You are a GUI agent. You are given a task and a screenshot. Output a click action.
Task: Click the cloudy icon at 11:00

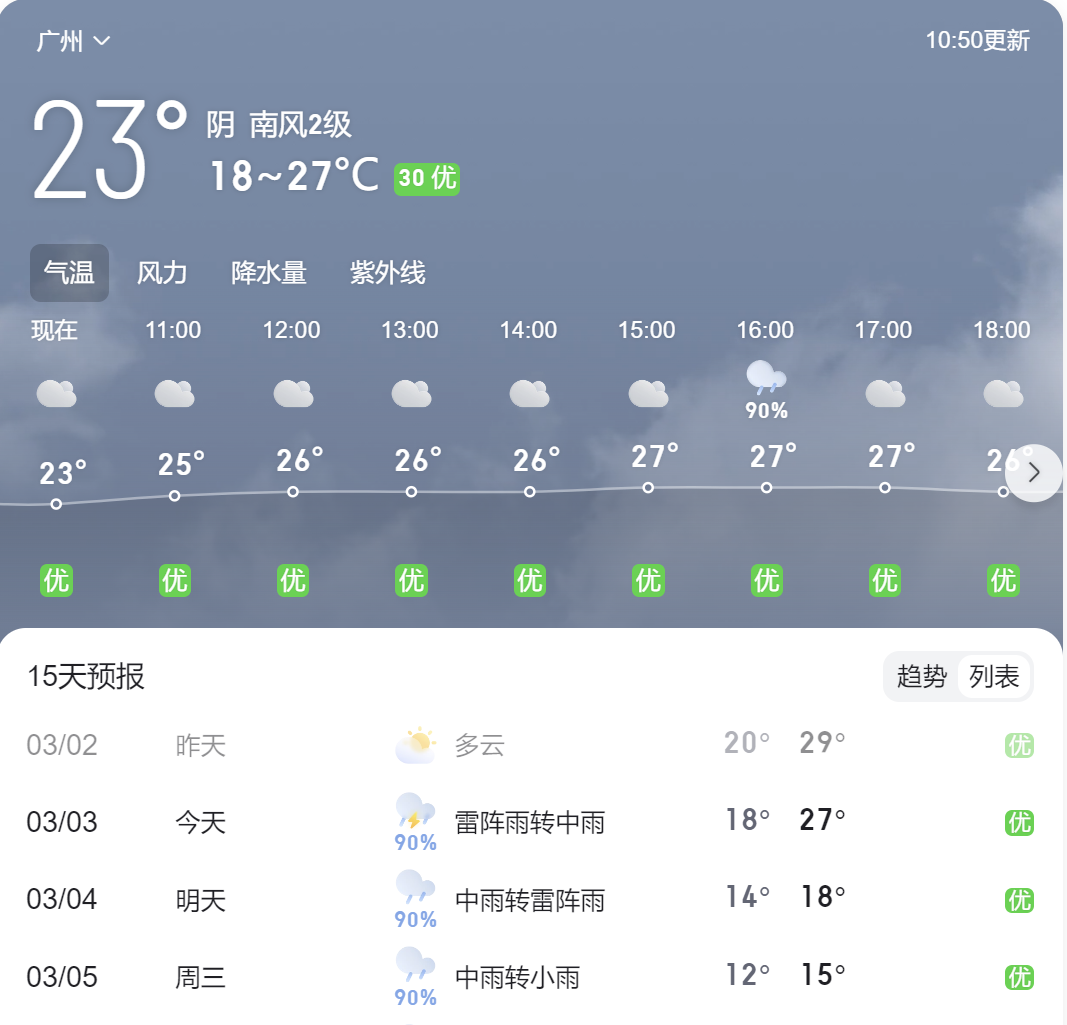click(174, 394)
